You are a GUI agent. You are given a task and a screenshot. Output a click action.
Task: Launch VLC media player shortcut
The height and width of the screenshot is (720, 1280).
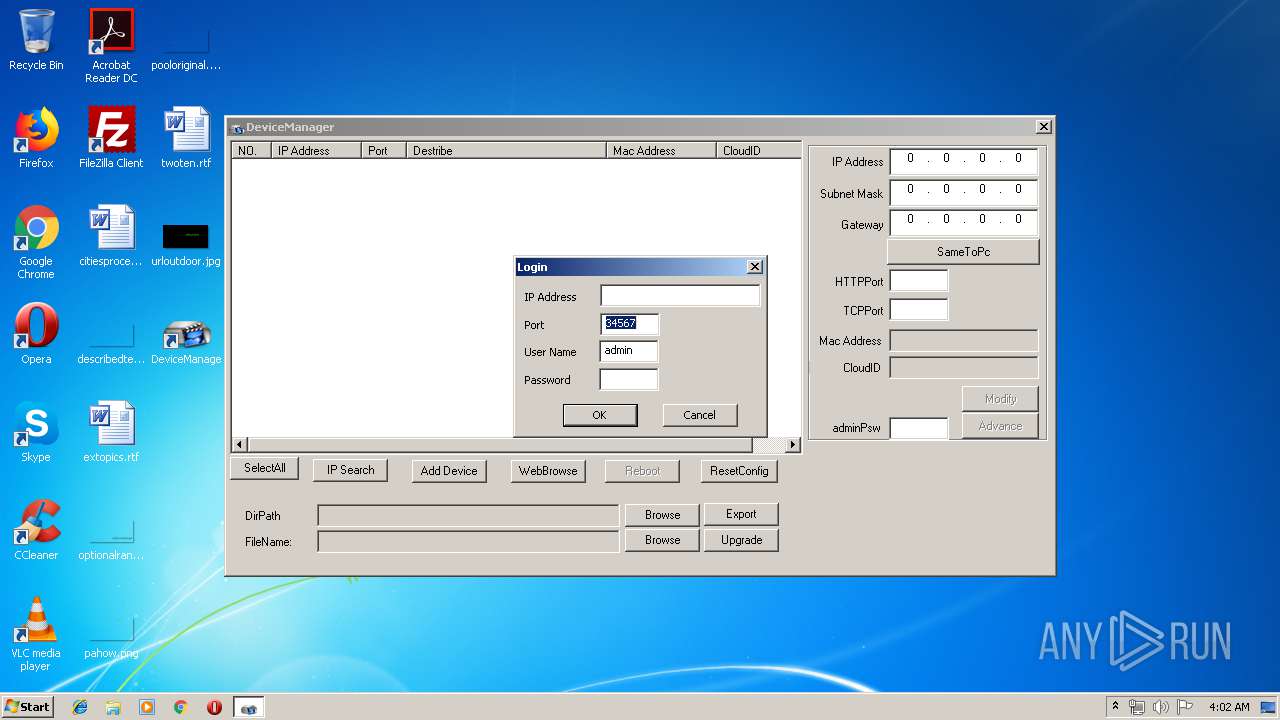pos(36,634)
